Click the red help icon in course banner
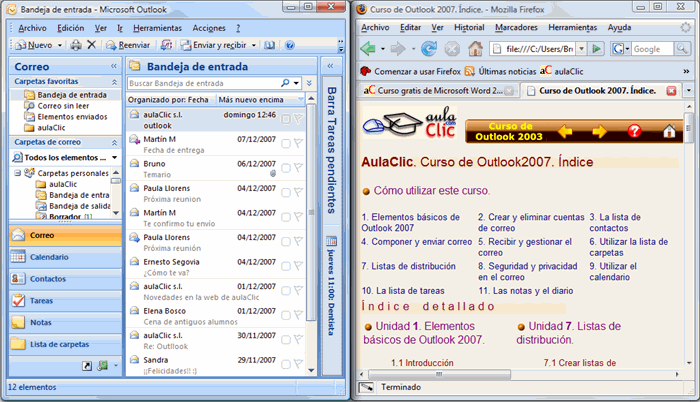Image resolution: width=700 pixels, height=402 pixels. pyautogui.click(x=634, y=131)
